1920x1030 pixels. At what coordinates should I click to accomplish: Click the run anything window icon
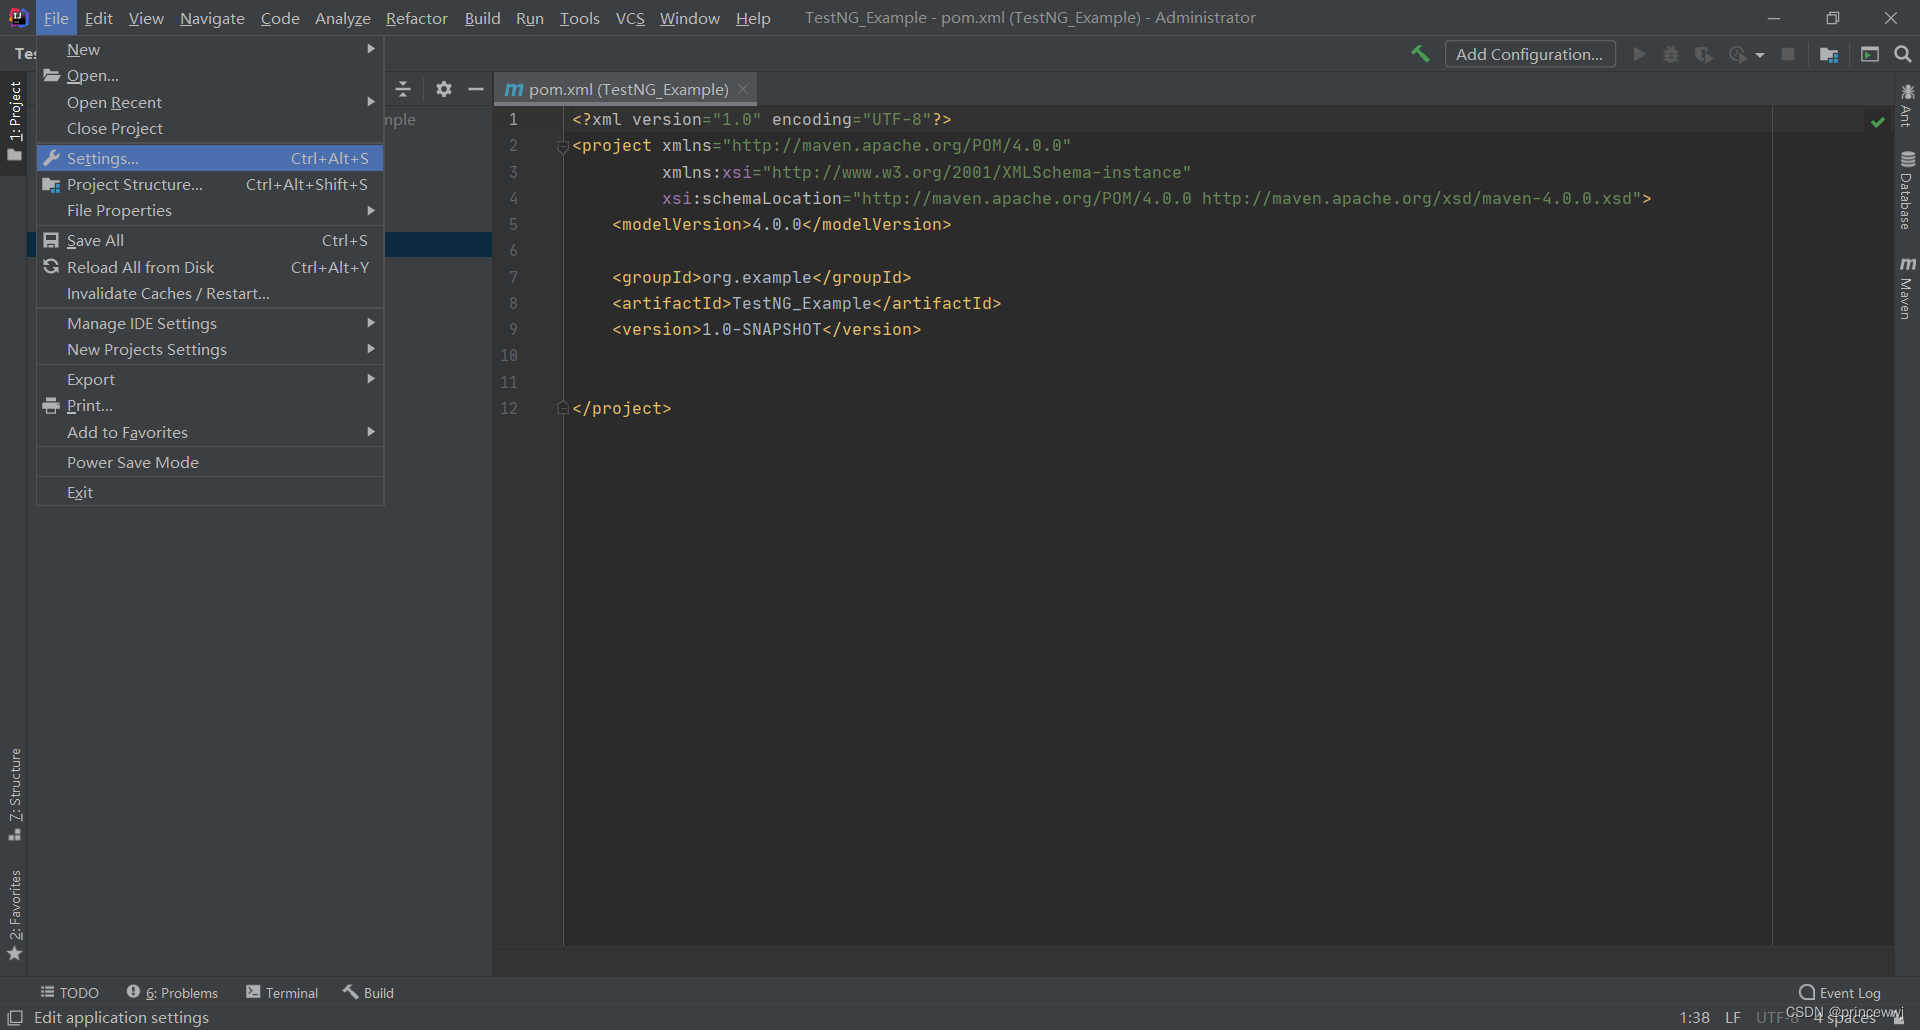[x=1870, y=54]
